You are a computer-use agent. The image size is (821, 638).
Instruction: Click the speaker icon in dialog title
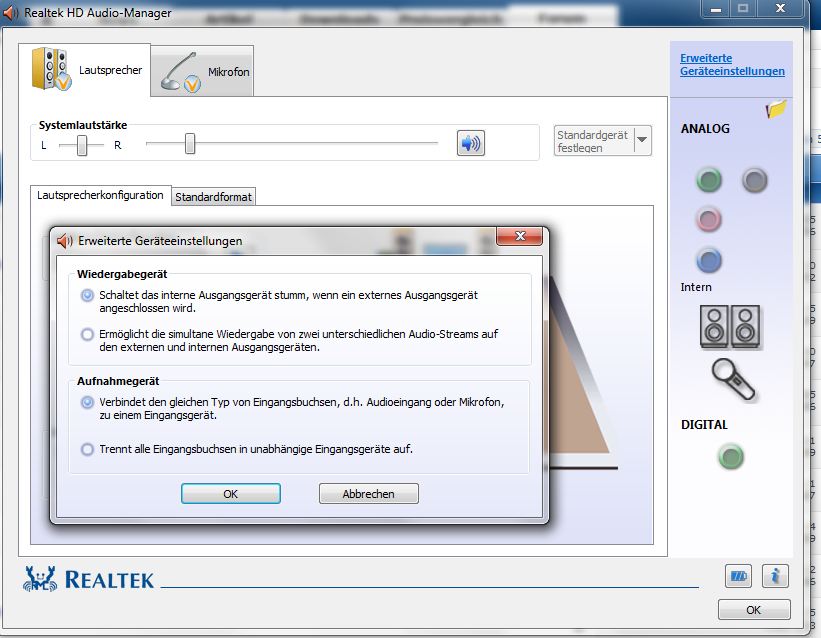64,241
